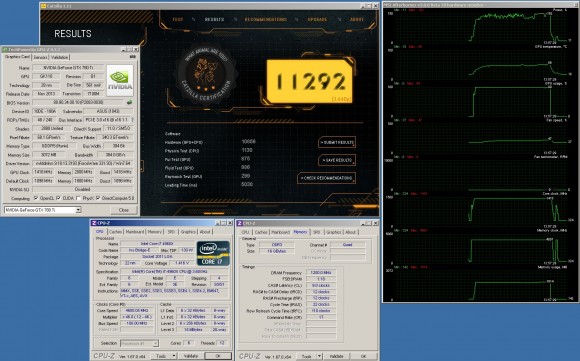Click Tools button in CPU-Z CPU window
The width and height of the screenshot is (580, 361).
[161, 356]
